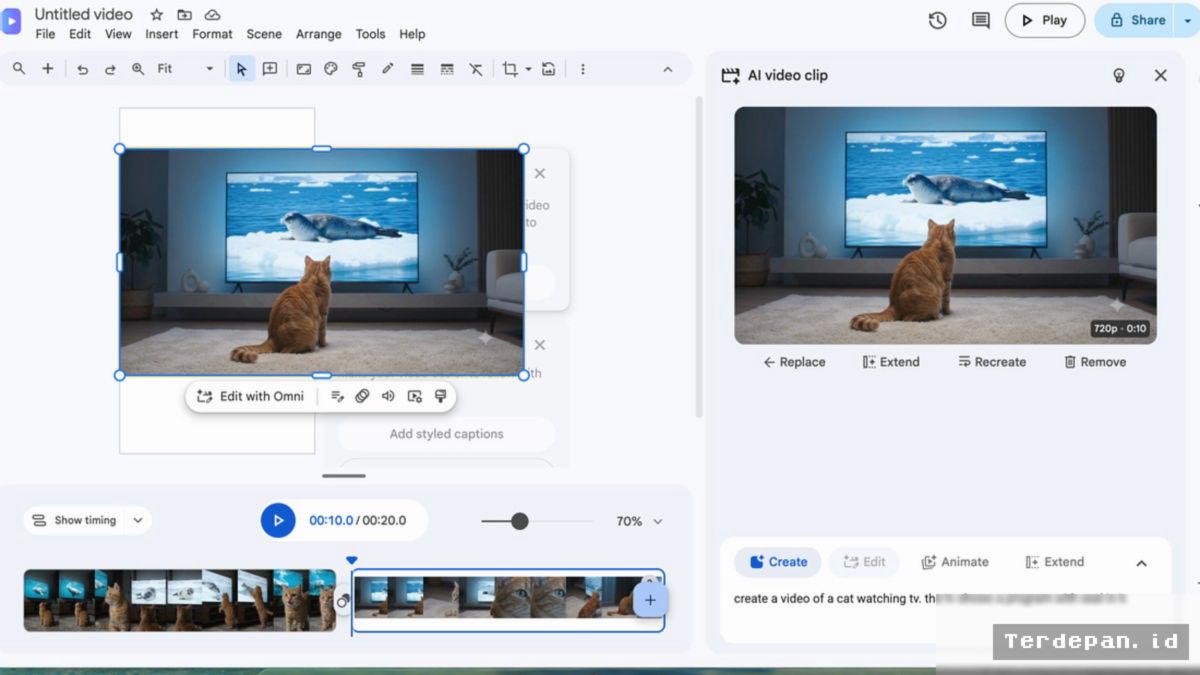Screen dimensions: 1200x675
Task: Click Edit with Omni button
Action: click(250, 396)
